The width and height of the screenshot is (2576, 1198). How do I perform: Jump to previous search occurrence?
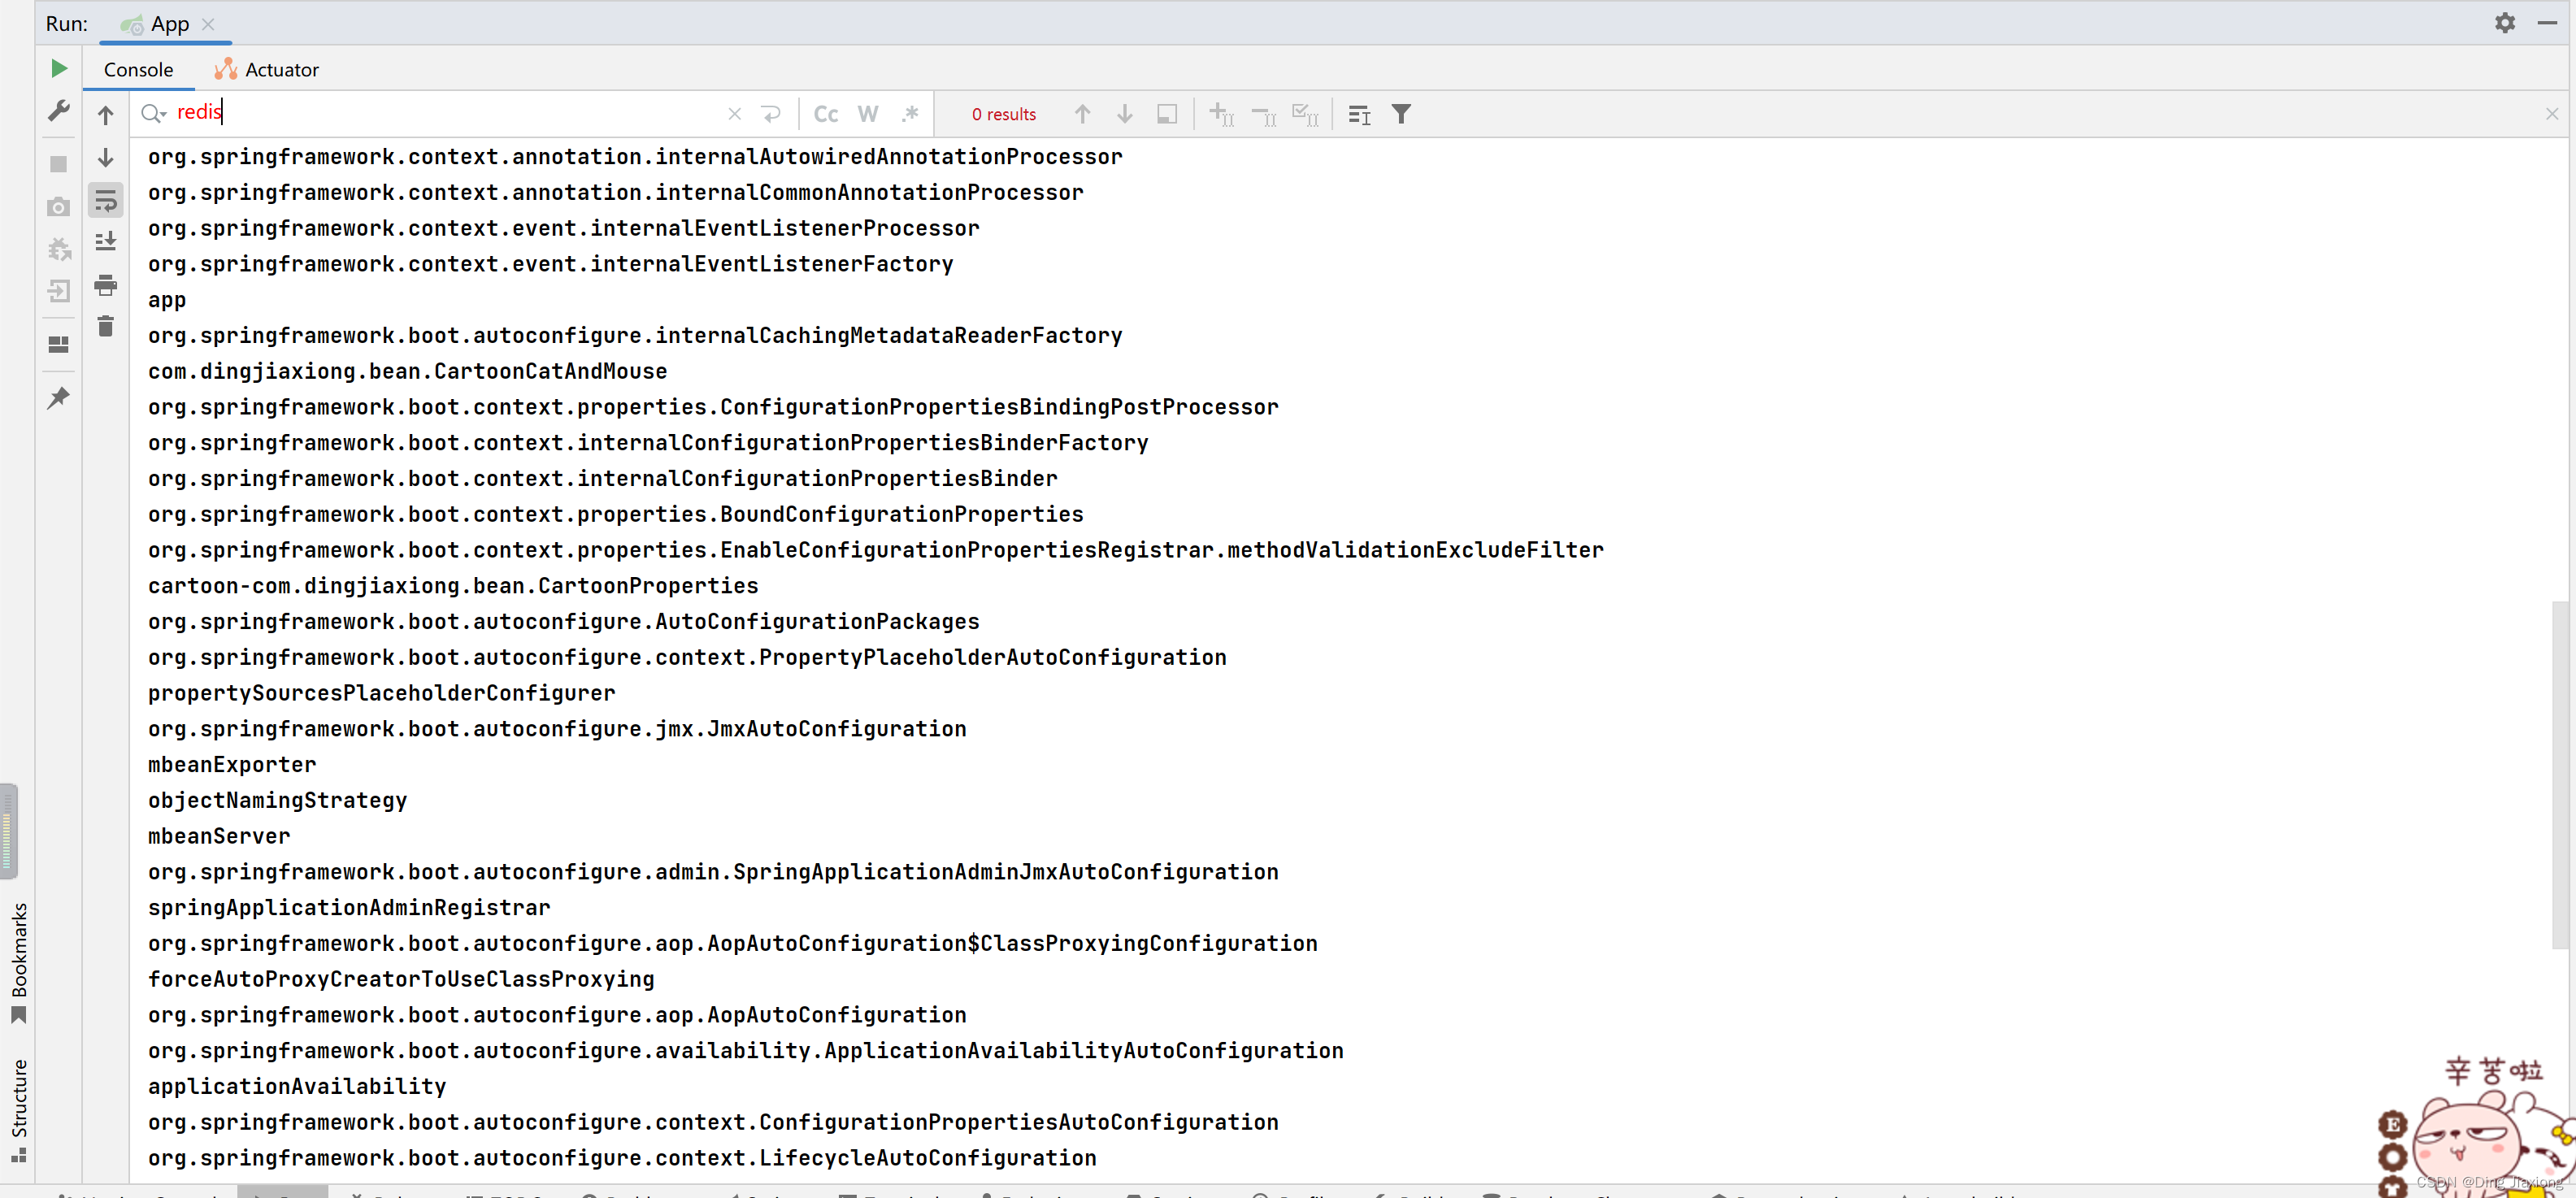point(1082,114)
